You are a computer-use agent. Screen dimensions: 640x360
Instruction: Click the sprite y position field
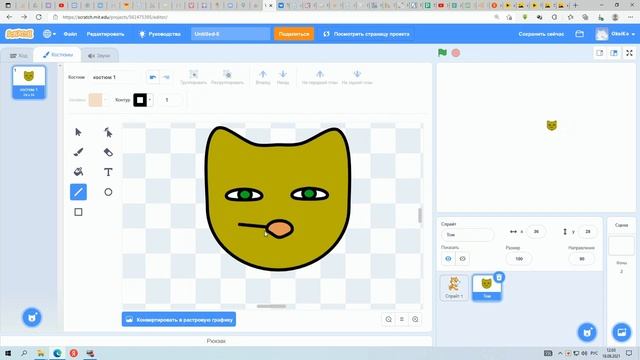(588, 231)
